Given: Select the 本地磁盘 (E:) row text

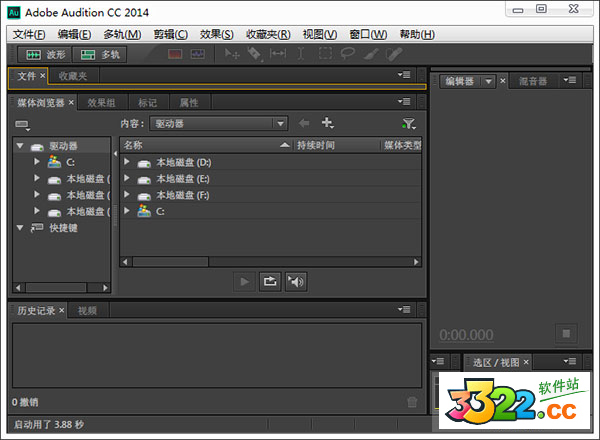Looking at the screenshot, I should tap(183, 179).
